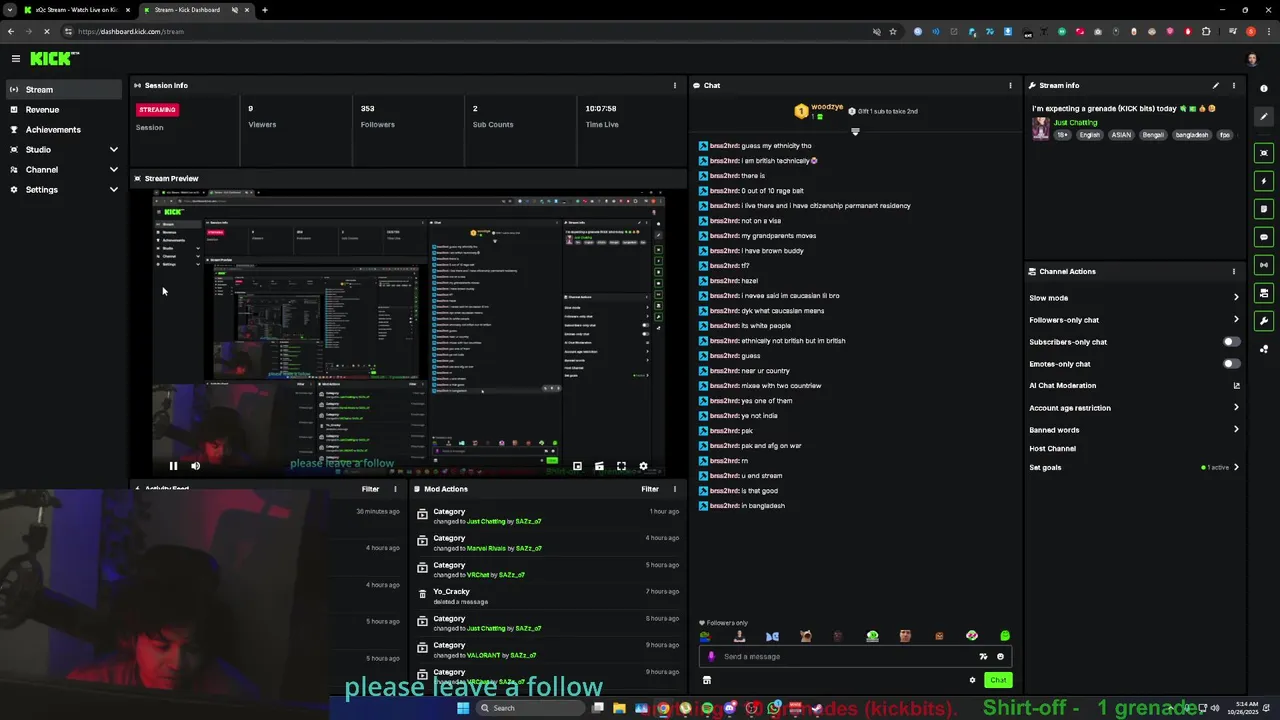1280x720 pixels.
Task: Open Chat panel three-dot menu
Action: pos(1010,86)
